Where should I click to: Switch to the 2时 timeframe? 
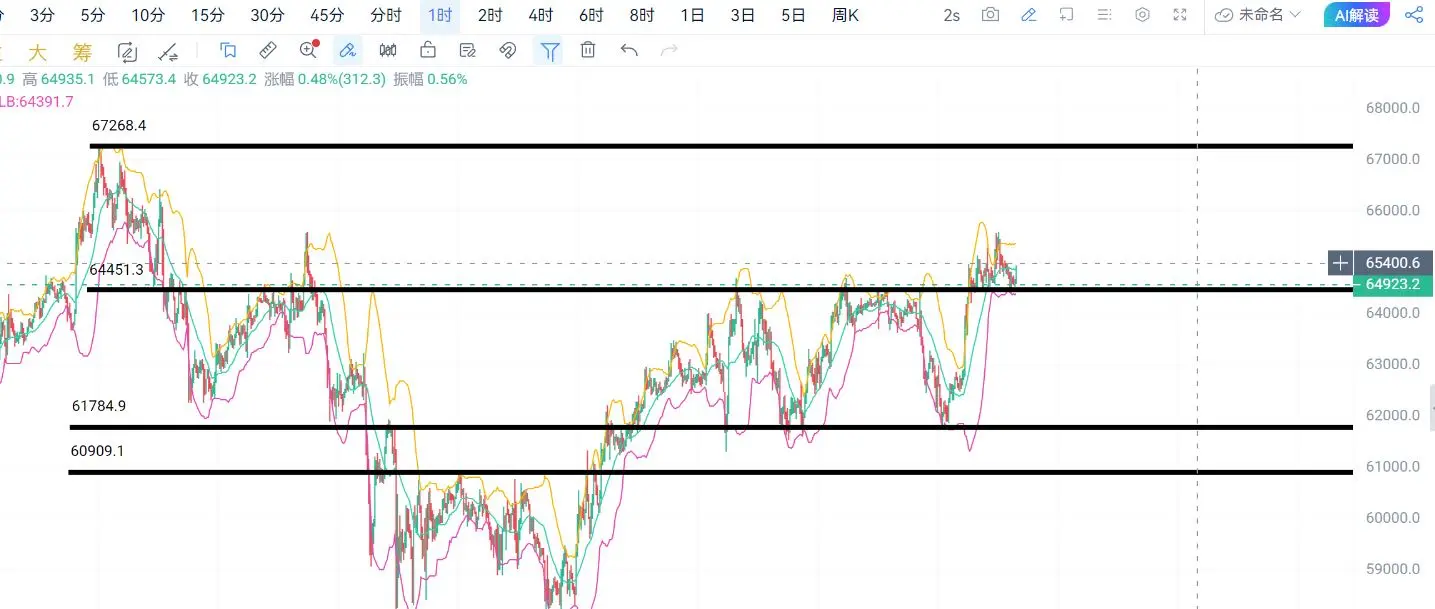tap(490, 15)
